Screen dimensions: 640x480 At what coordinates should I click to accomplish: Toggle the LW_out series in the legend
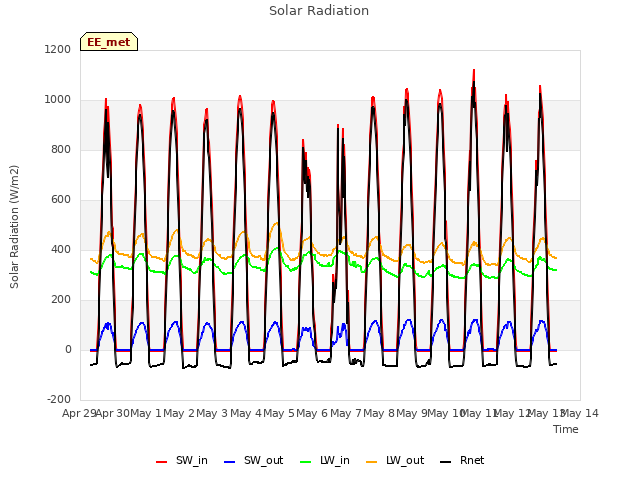click(395, 461)
